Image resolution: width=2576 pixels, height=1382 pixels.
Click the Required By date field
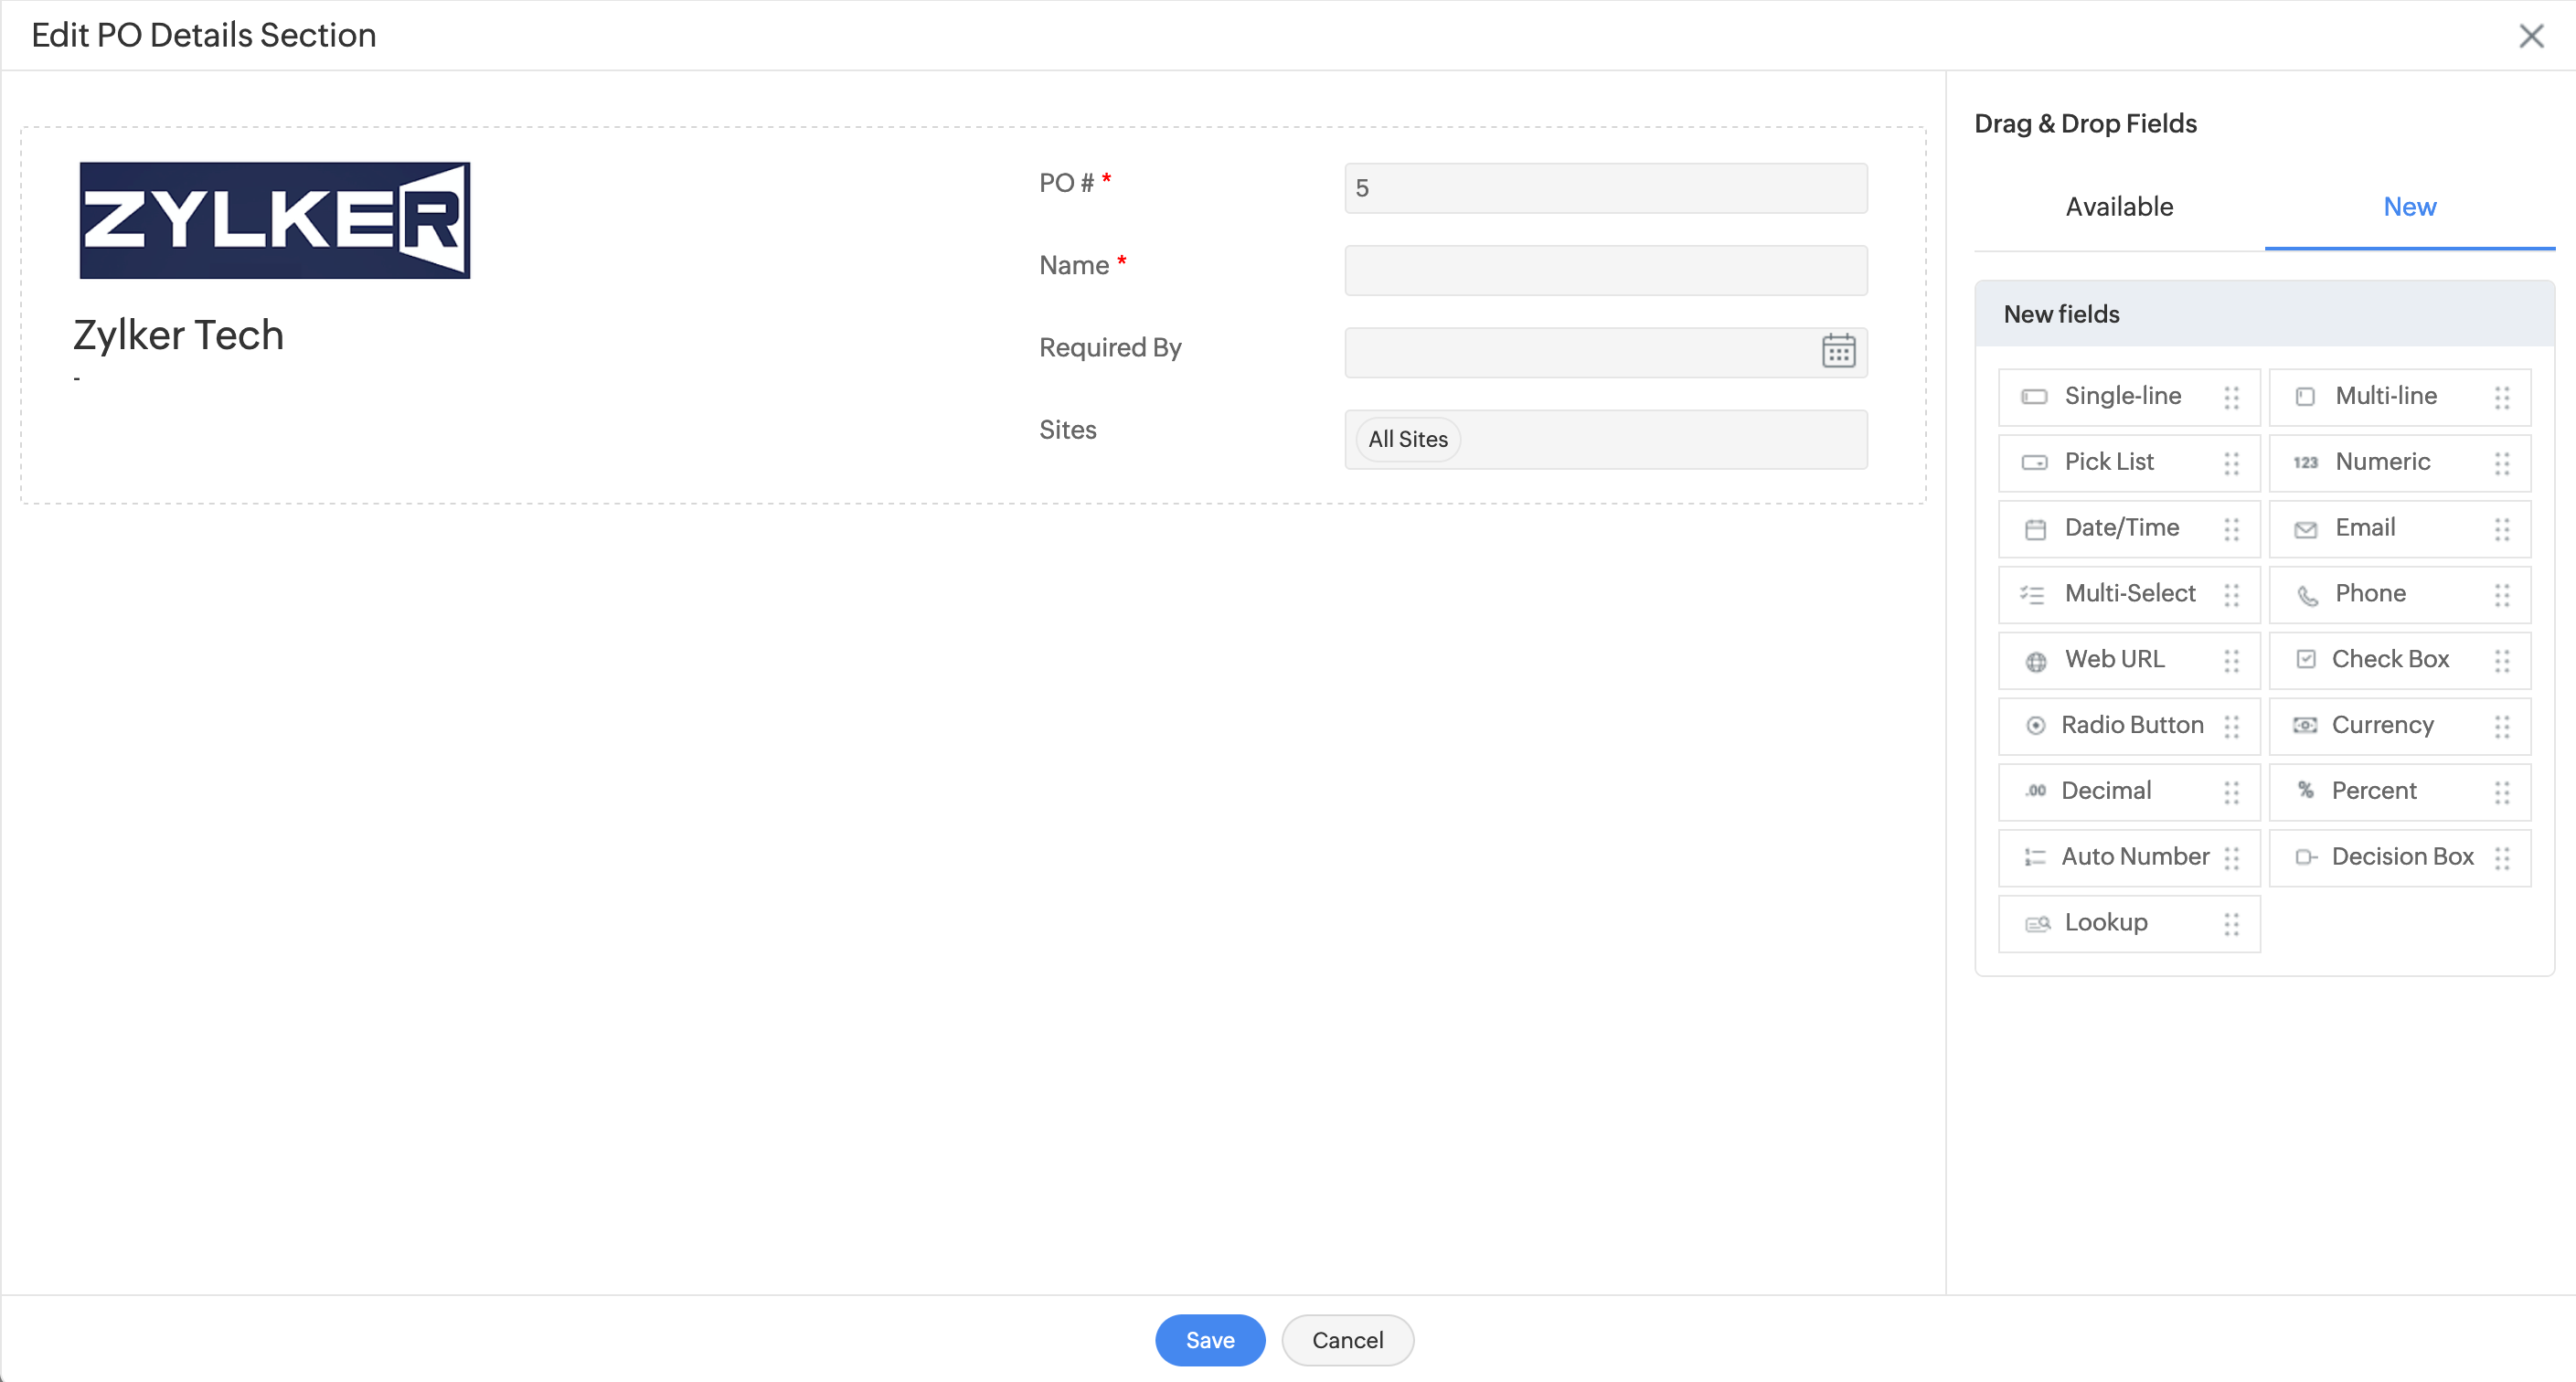(x=1605, y=352)
